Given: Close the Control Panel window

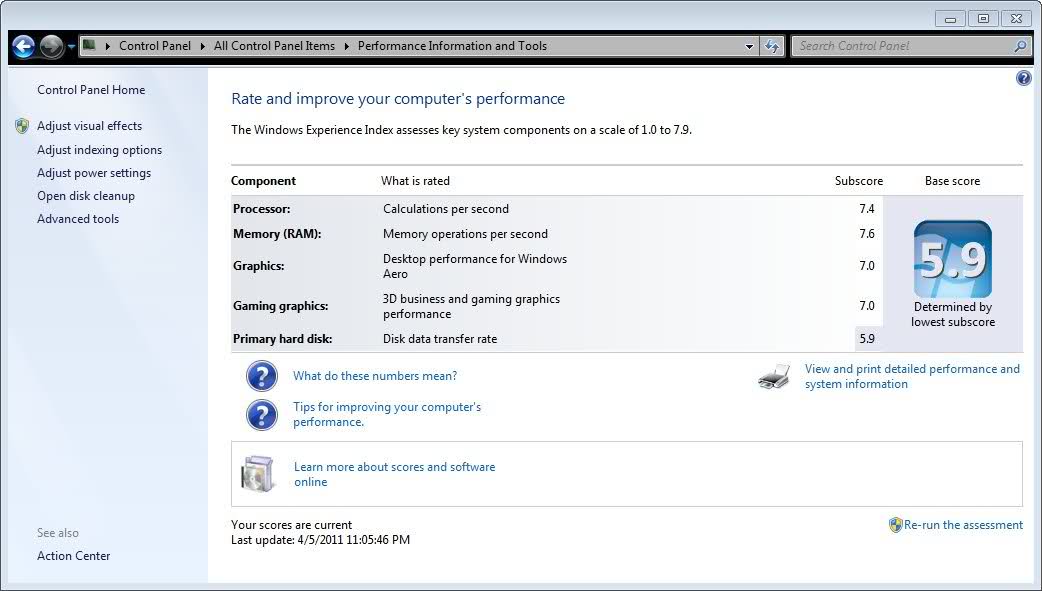Looking at the screenshot, I should 1016,19.
